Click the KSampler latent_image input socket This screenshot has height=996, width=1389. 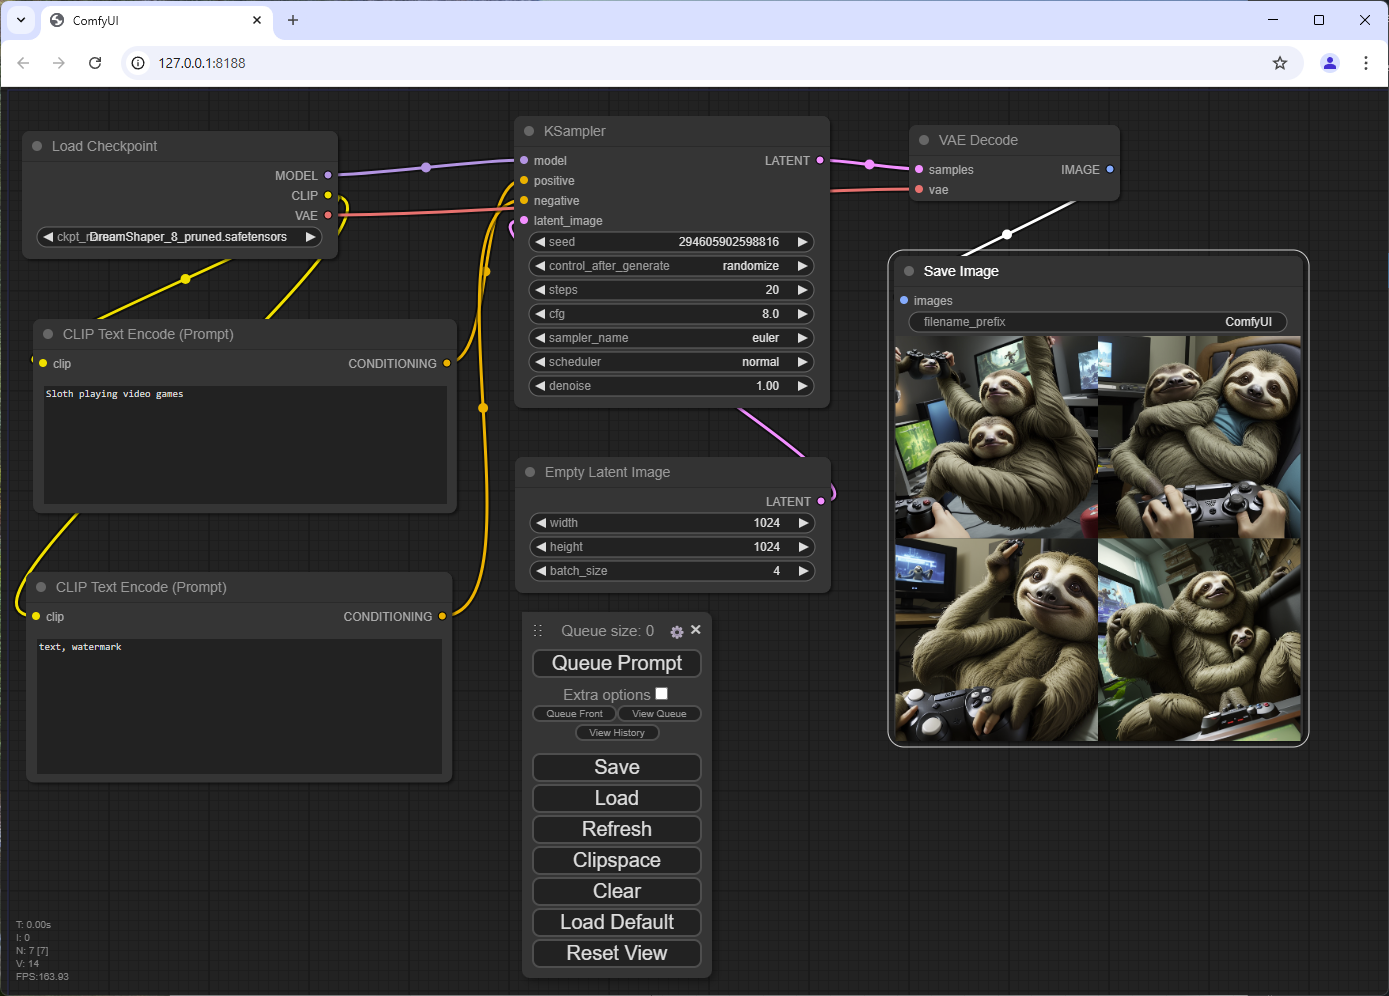point(524,220)
